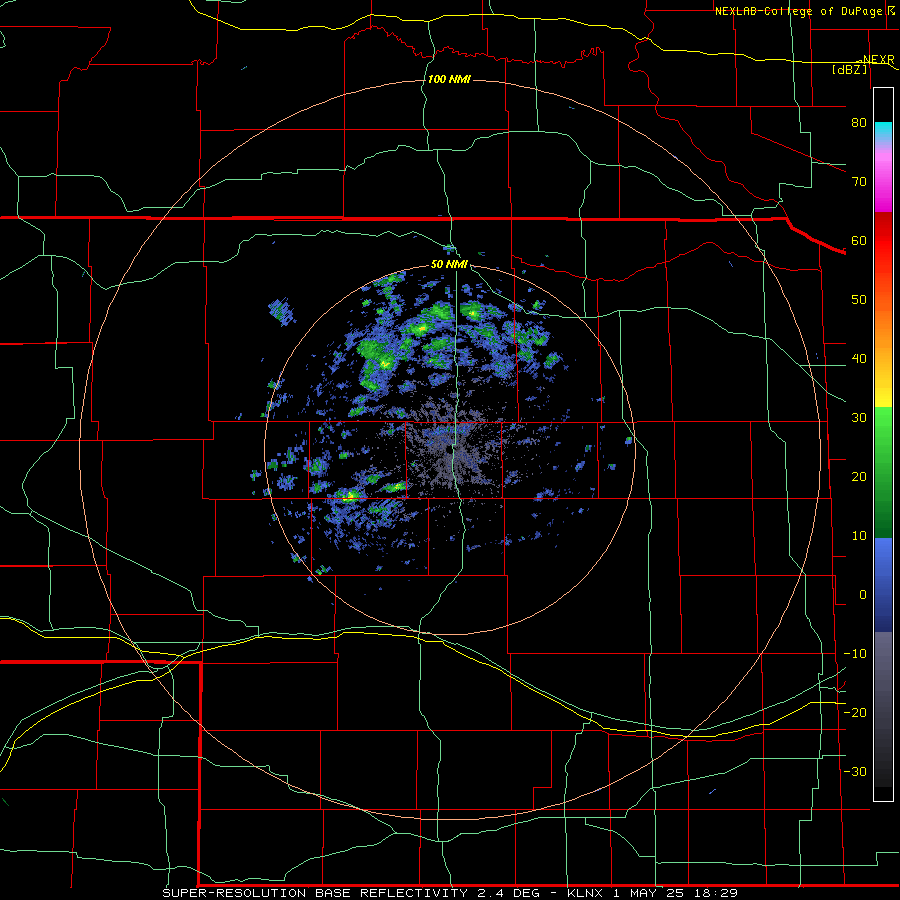Viewport: 900px width, 900px height.
Task: Click the 40 value on the dBZ scale
Action: pos(859,359)
